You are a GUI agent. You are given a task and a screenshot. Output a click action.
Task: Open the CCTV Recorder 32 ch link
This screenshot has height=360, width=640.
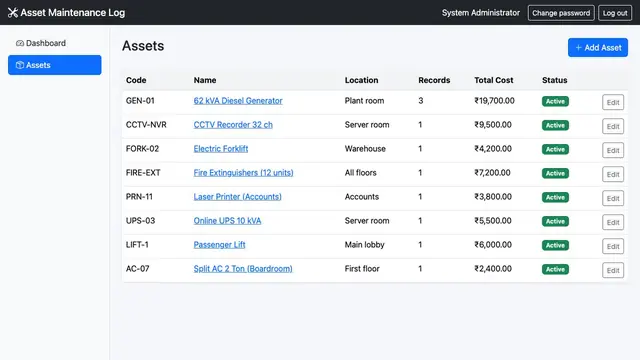tap(233, 125)
